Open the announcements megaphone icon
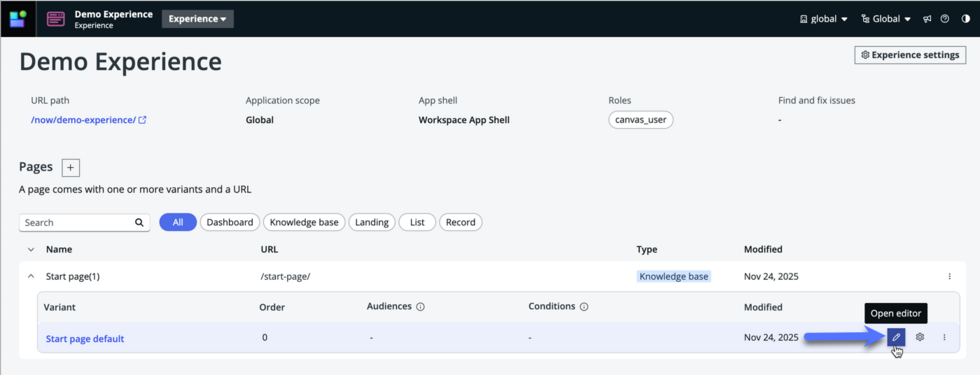The height and width of the screenshot is (375, 980). coord(928,19)
